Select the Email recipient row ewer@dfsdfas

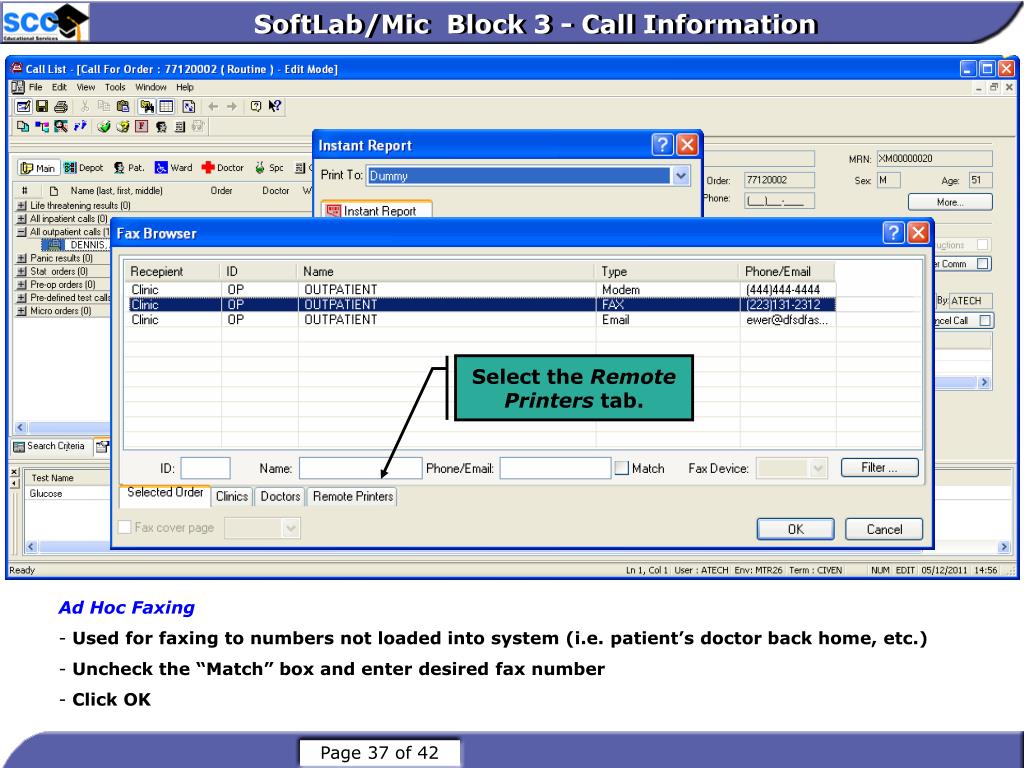[481, 319]
